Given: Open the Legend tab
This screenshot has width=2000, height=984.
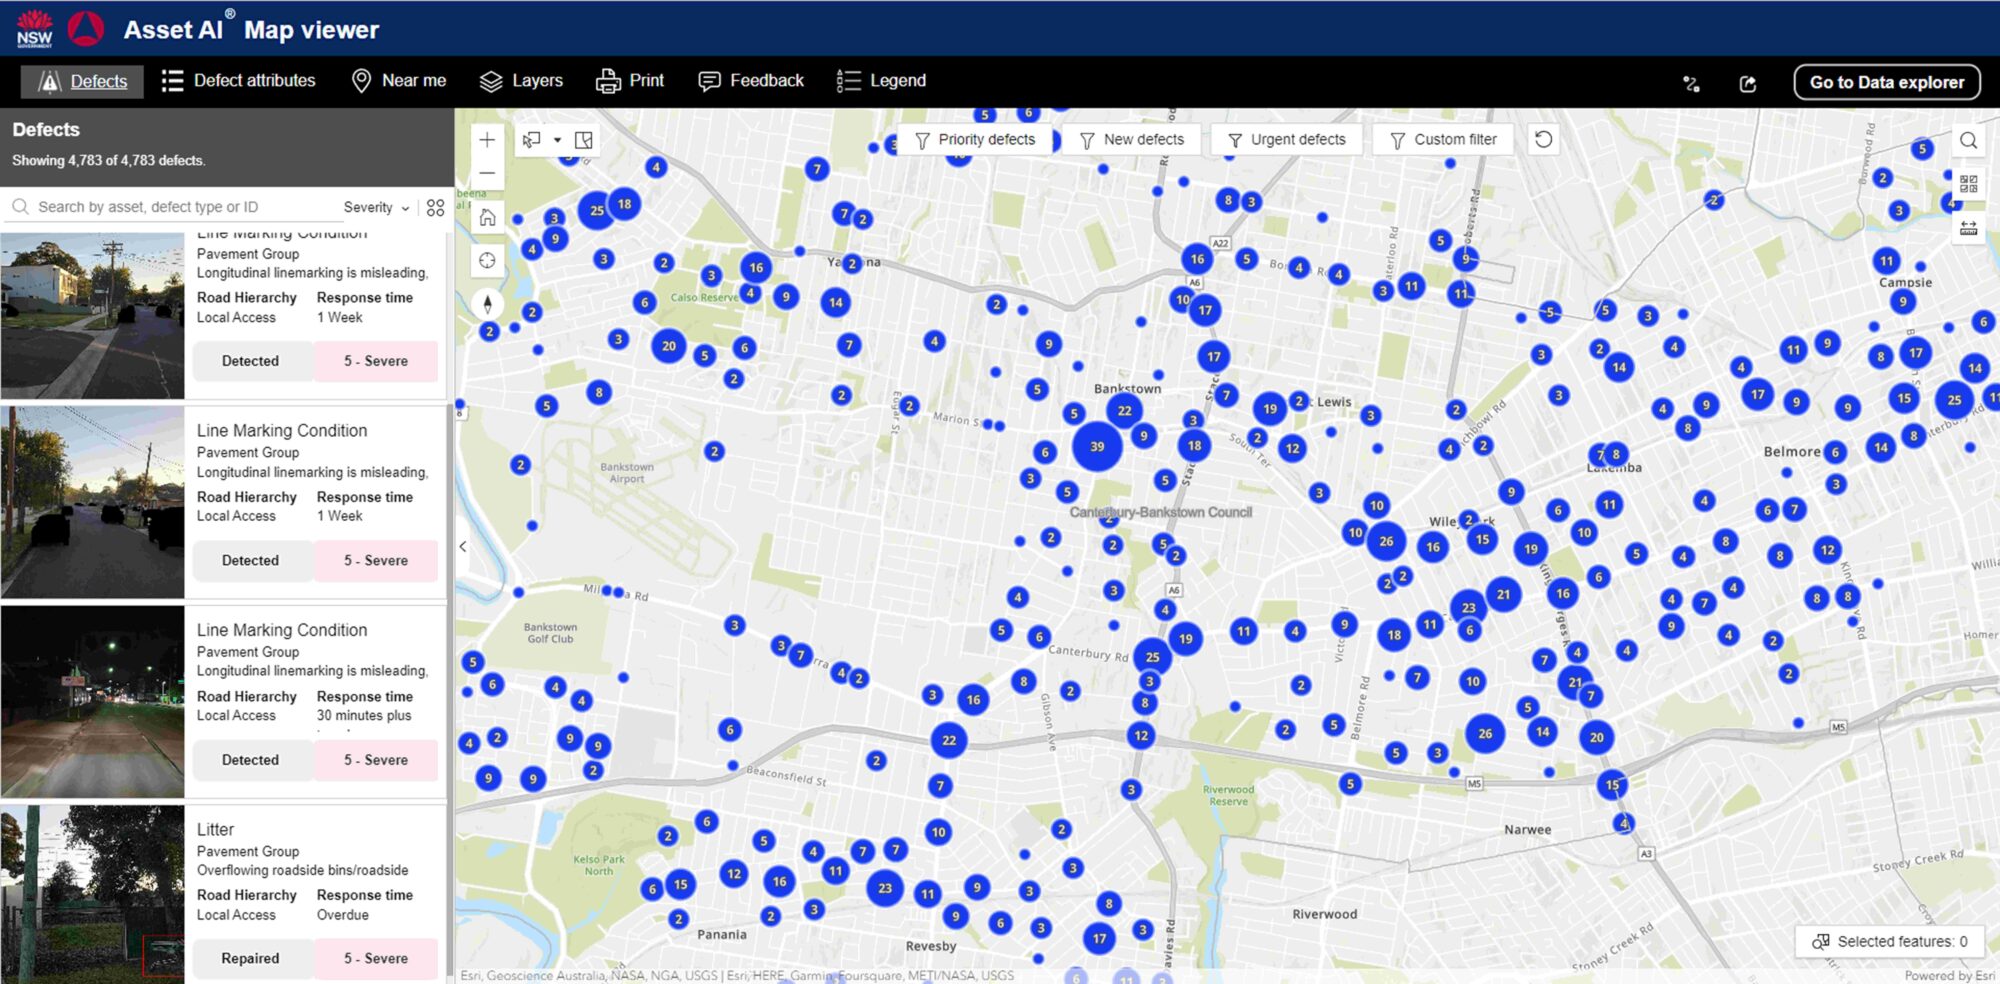Looking at the screenshot, I should pyautogui.click(x=881, y=81).
